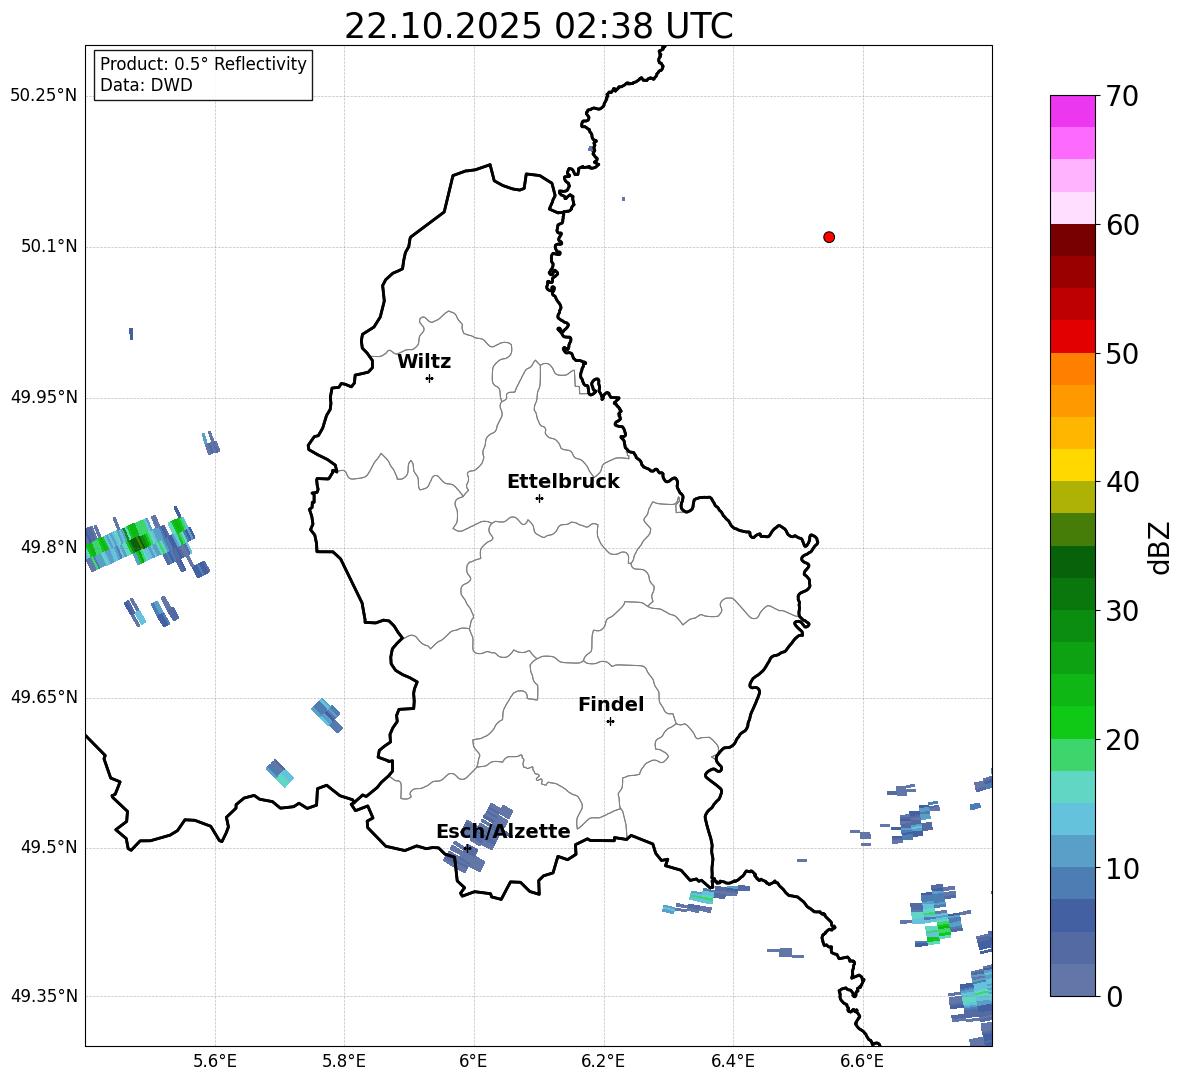
Task: Click the 50 colorbar tick label
Action: click(x=1121, y=354)
